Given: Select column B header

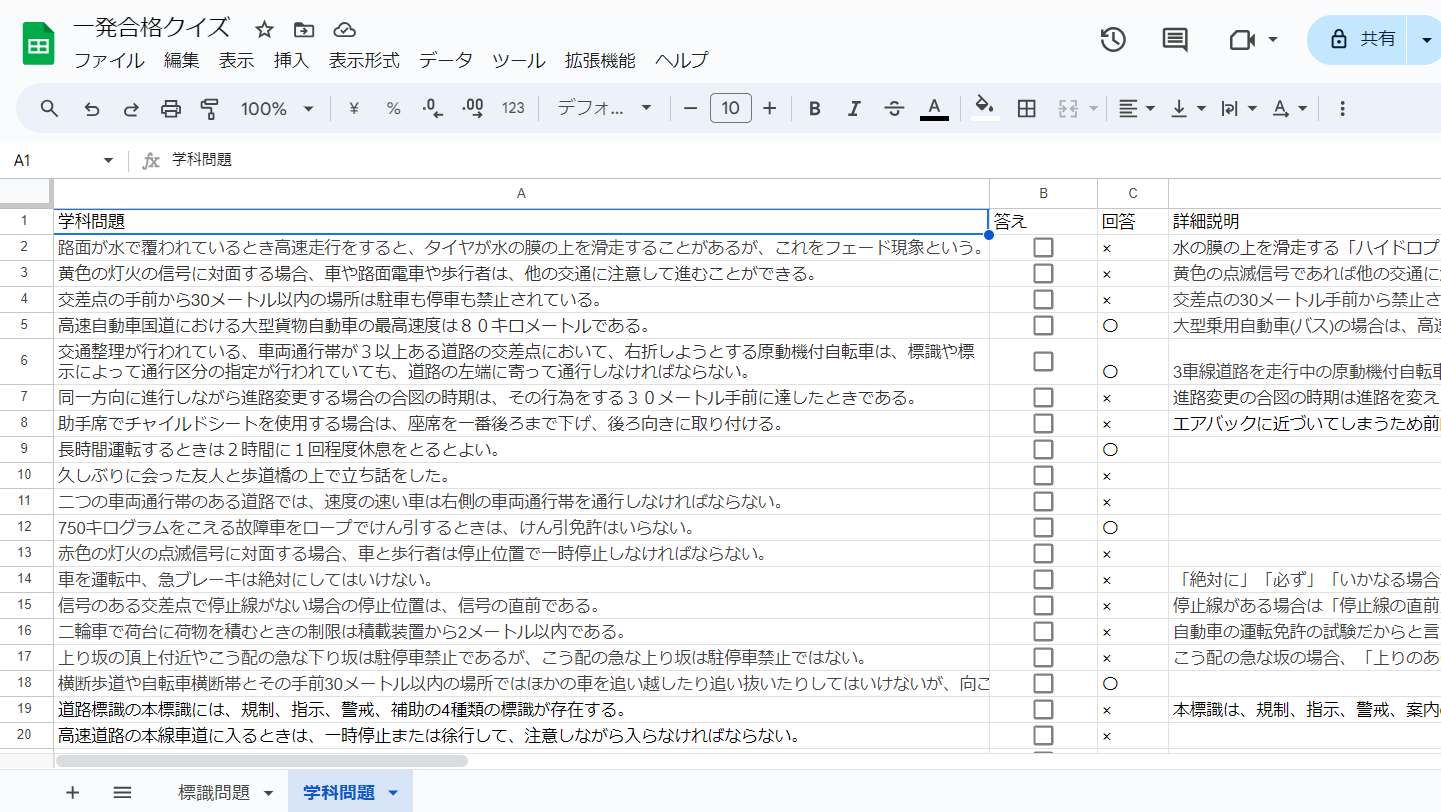Looking at the screenshot, I should click(x=1043, y=193).
